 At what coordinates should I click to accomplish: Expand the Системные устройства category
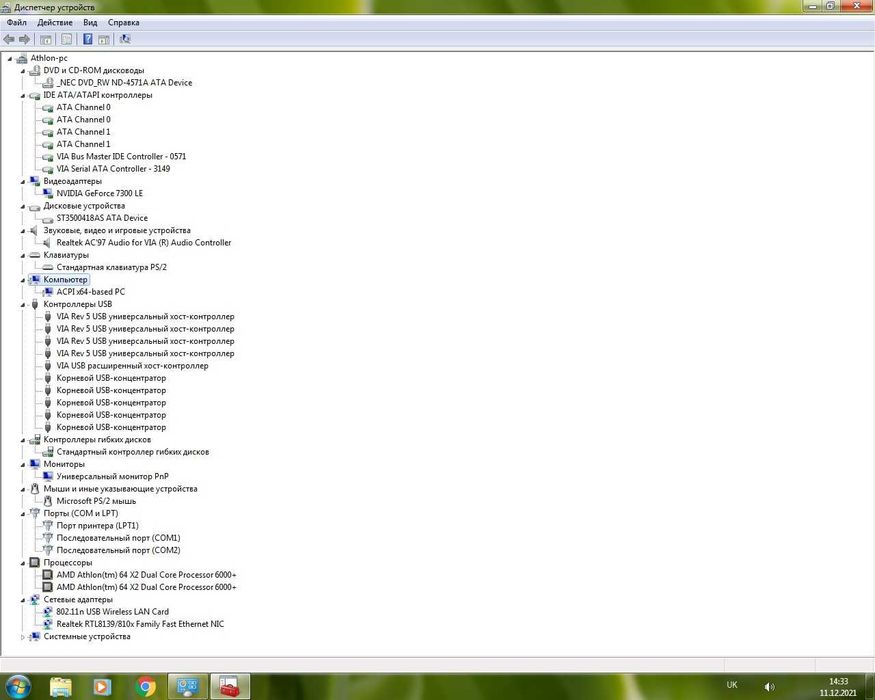click(x=23, y=637)
